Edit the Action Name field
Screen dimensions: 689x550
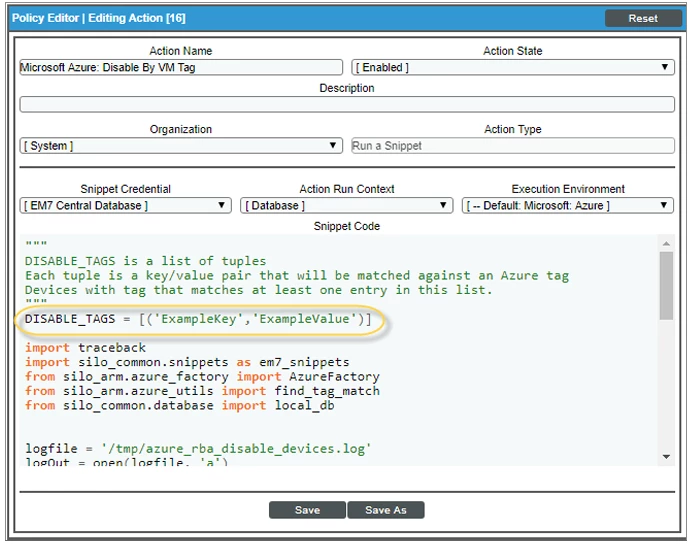181,67
